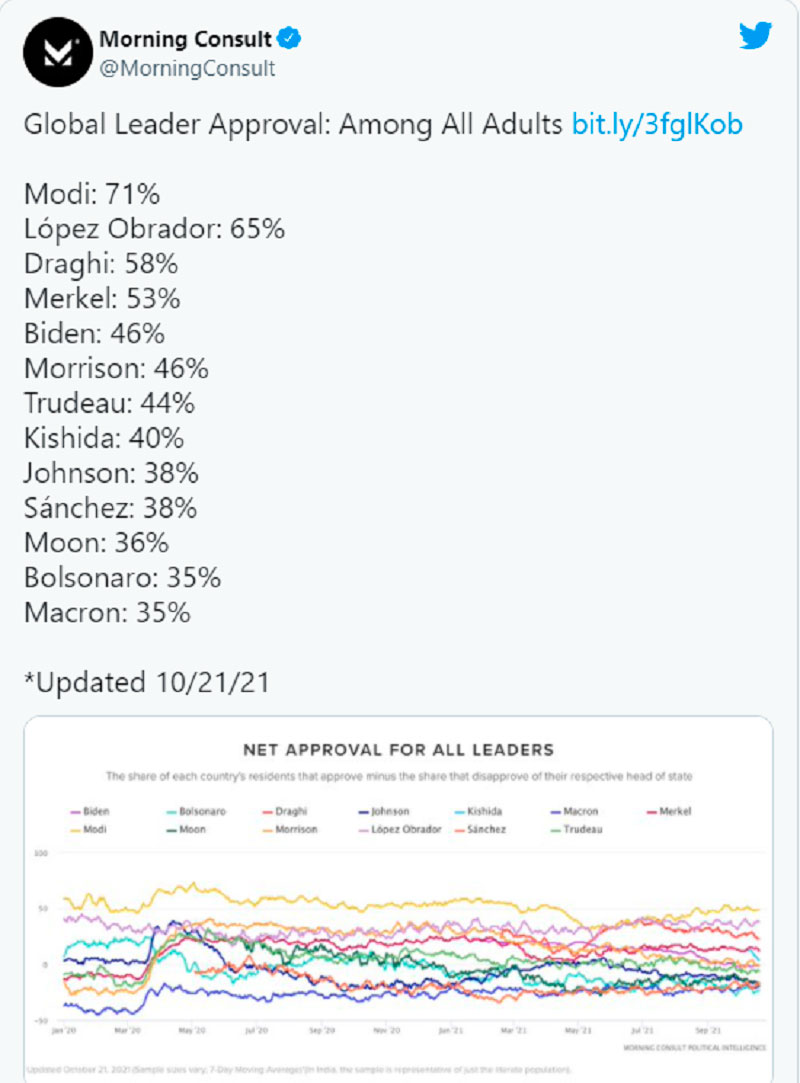Click the Morning Consult profile avatar
Screen dimensions: 800x1083
(x=53, y=52)
